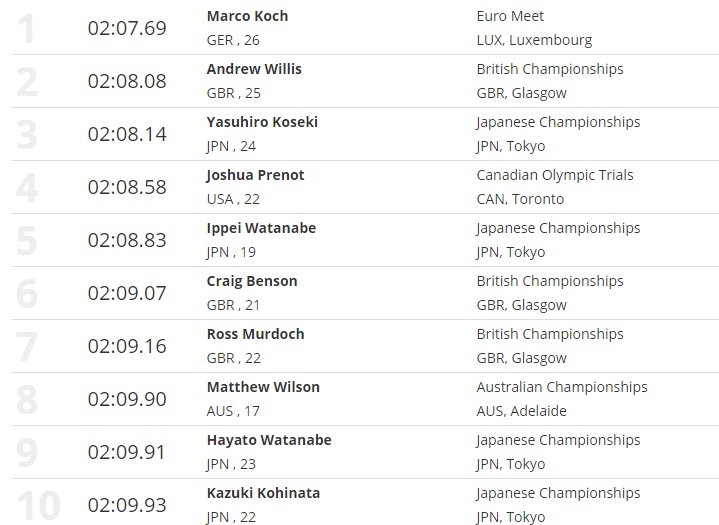
Task: Click on Joshua Prenot
Action: [x=255, y=175]
